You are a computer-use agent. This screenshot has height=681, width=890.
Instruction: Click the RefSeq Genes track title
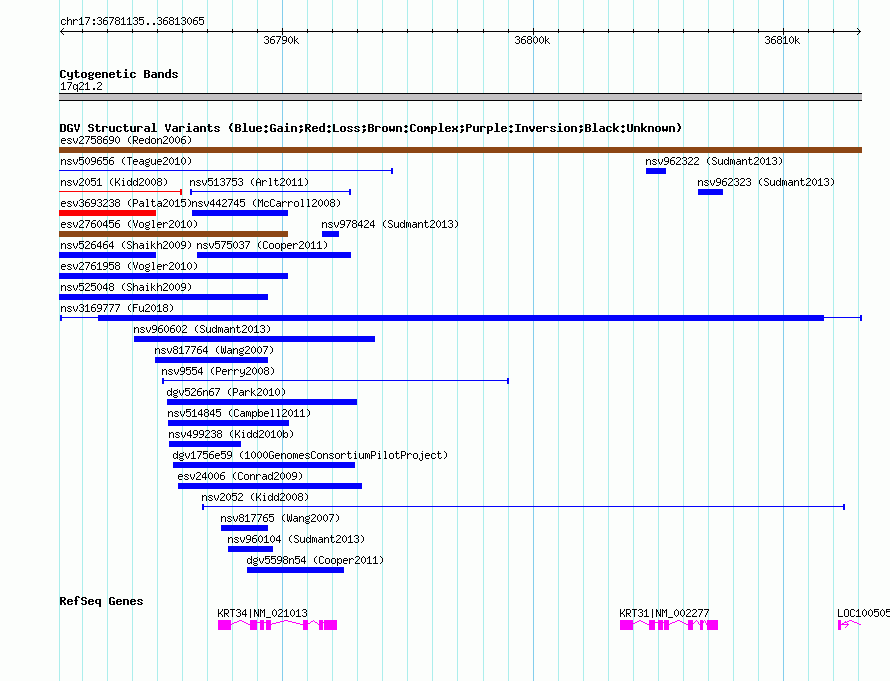click(x=101, y=601)
